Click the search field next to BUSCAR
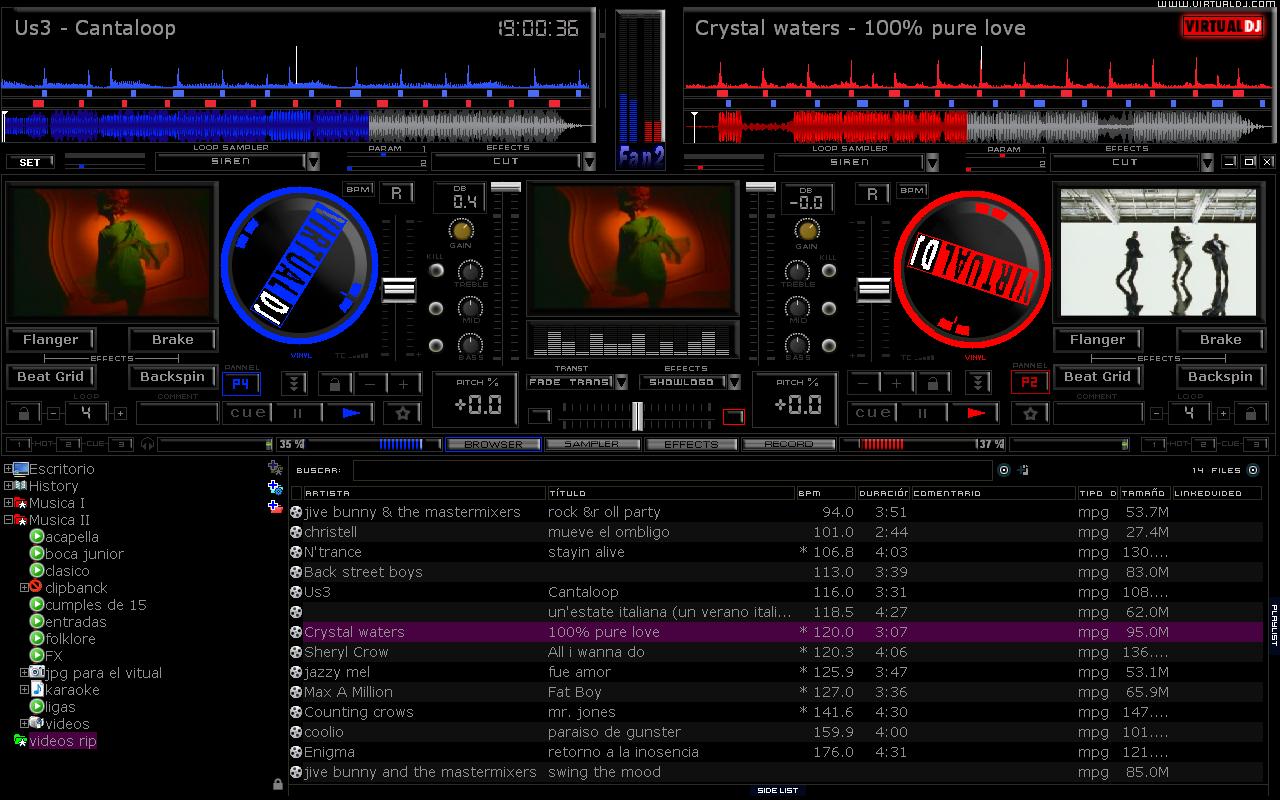 coord(672,470)
